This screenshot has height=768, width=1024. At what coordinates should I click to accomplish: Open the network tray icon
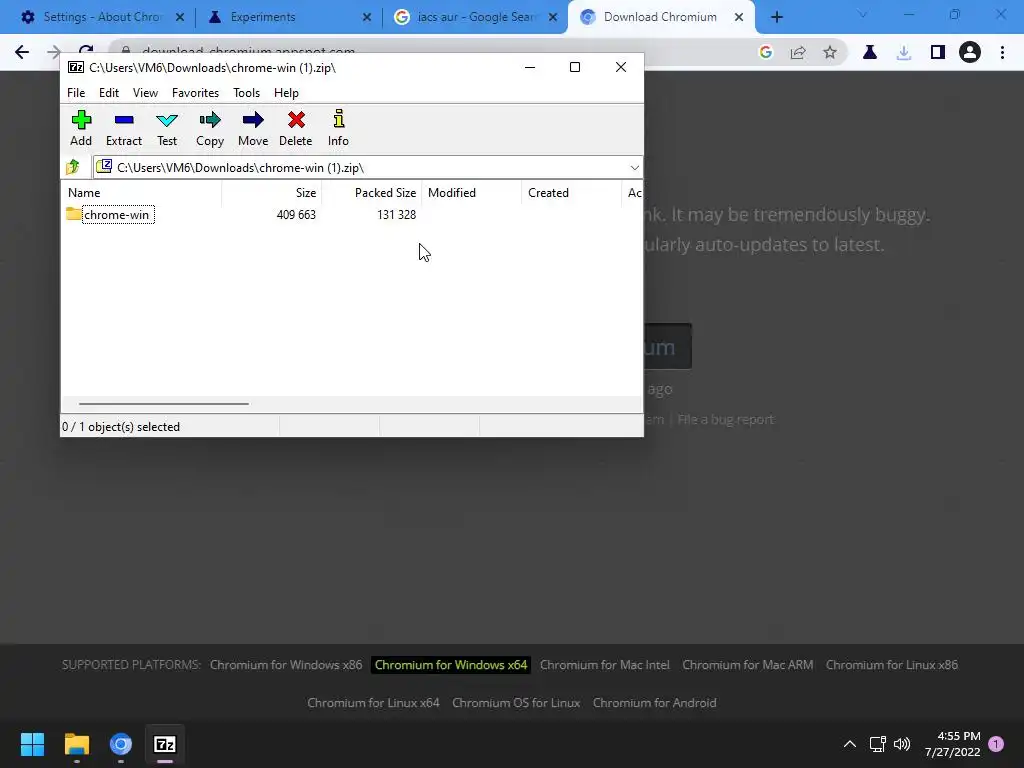pos(878,744)
